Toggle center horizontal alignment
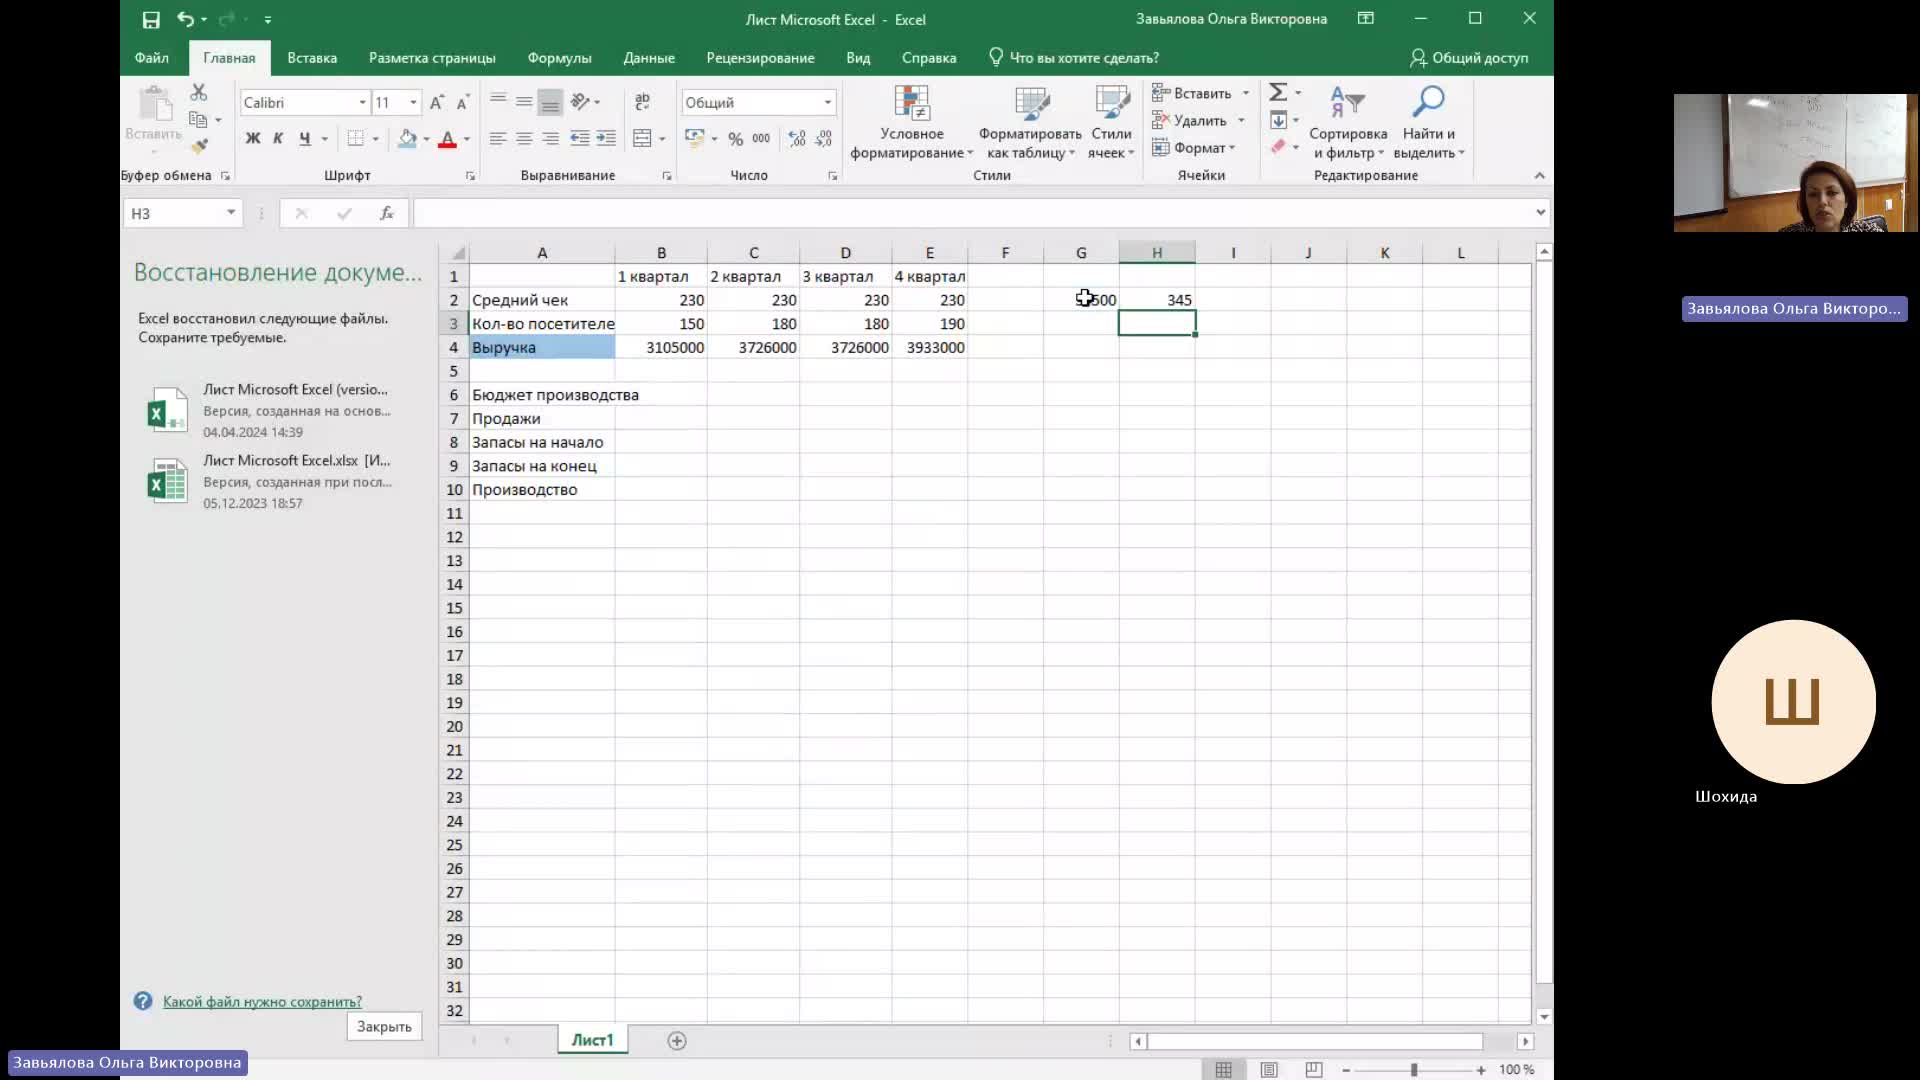1920x1080 pixels. tap(524, 139)
